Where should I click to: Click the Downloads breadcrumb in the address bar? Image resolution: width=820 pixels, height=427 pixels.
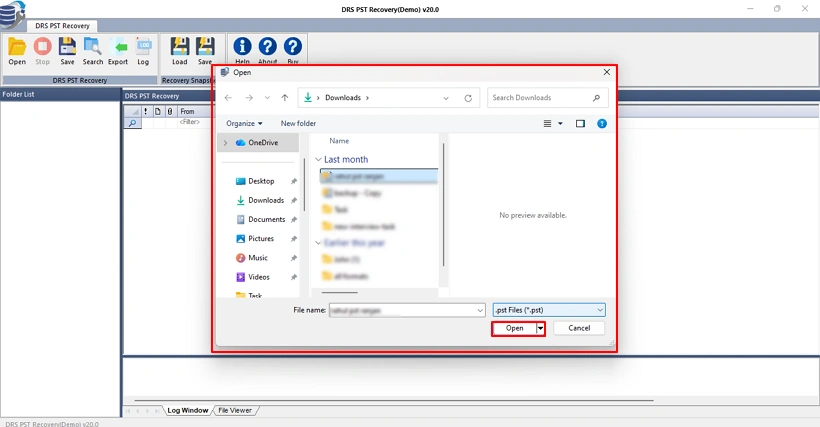coord(343,98)
